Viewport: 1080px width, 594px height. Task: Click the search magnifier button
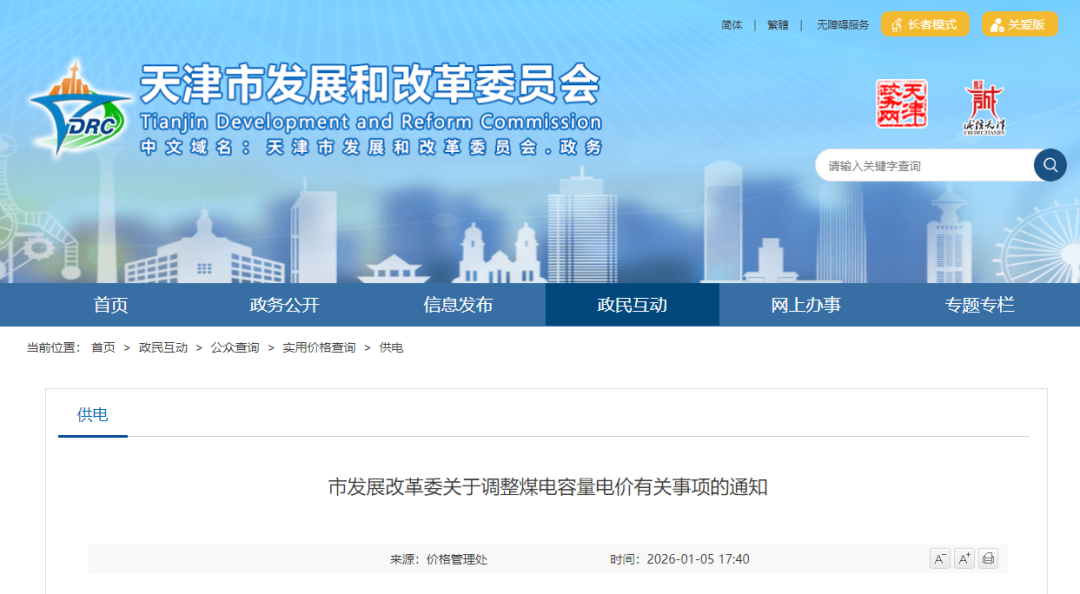coord(1050,165)
